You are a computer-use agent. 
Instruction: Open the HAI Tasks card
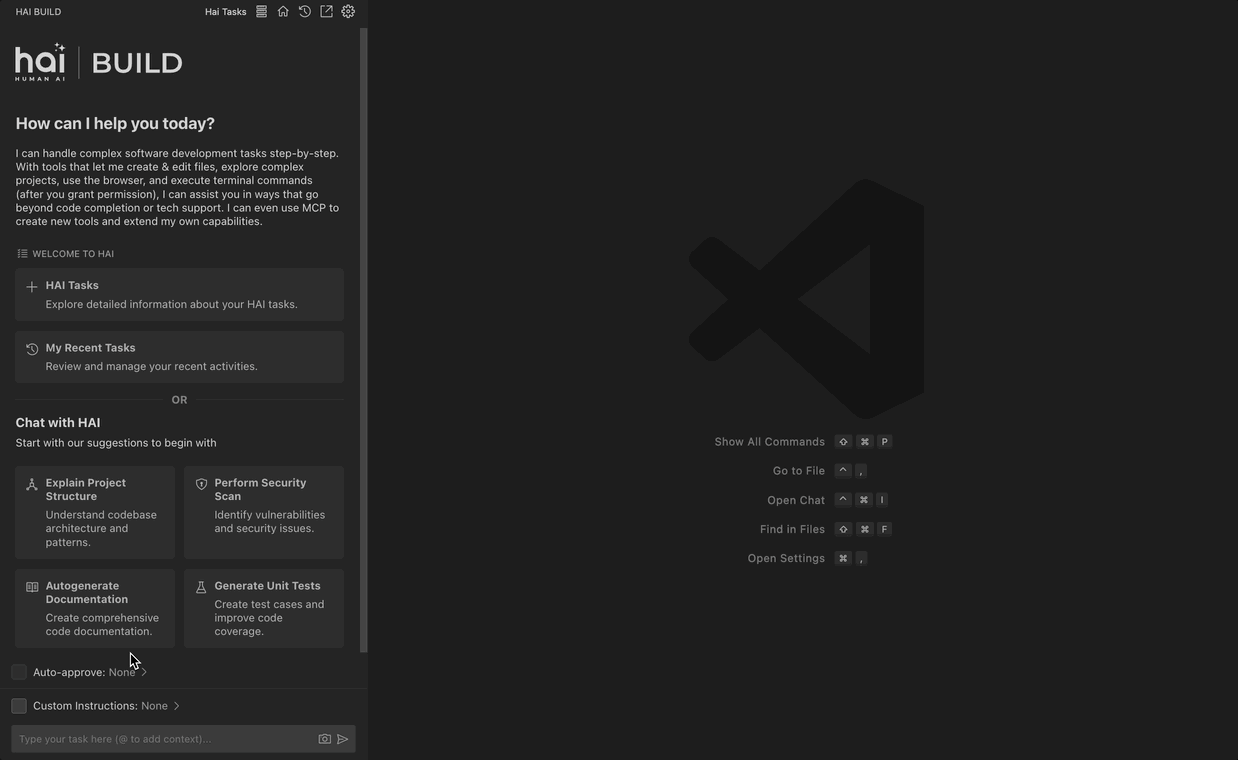(179, 294)
